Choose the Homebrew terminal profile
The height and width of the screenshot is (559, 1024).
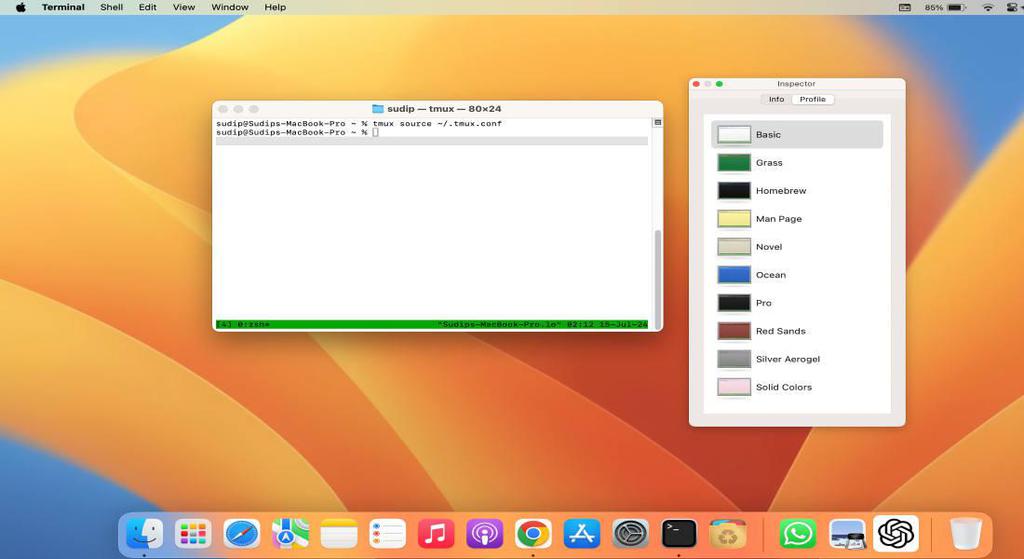780,191
